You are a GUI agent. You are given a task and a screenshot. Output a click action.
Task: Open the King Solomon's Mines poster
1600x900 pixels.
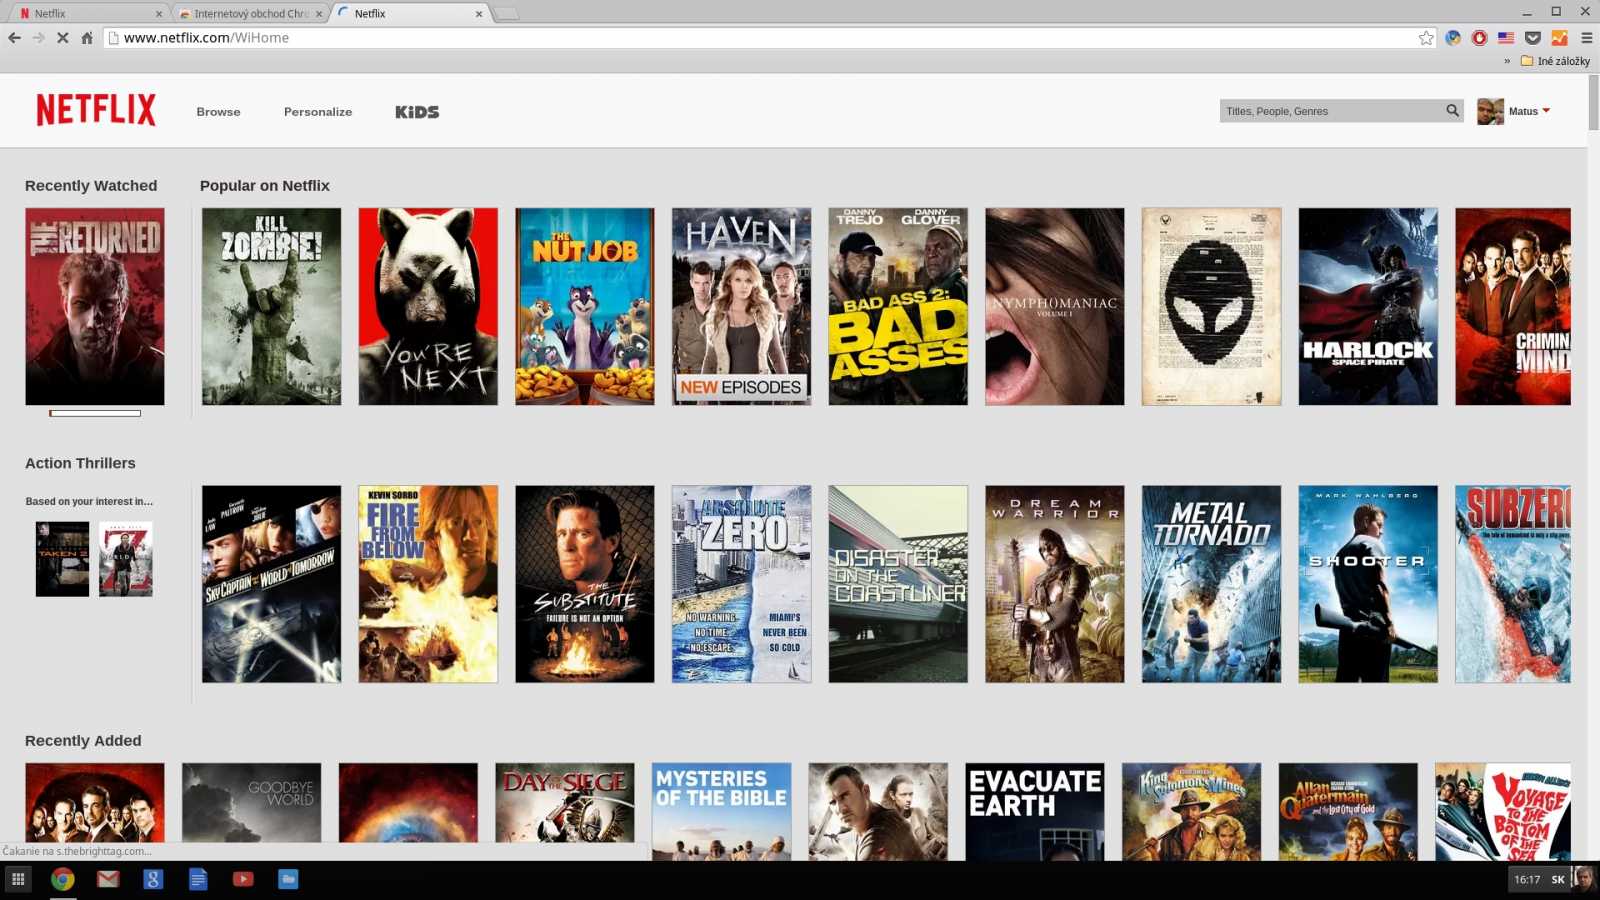click(x=1191, y=811)
